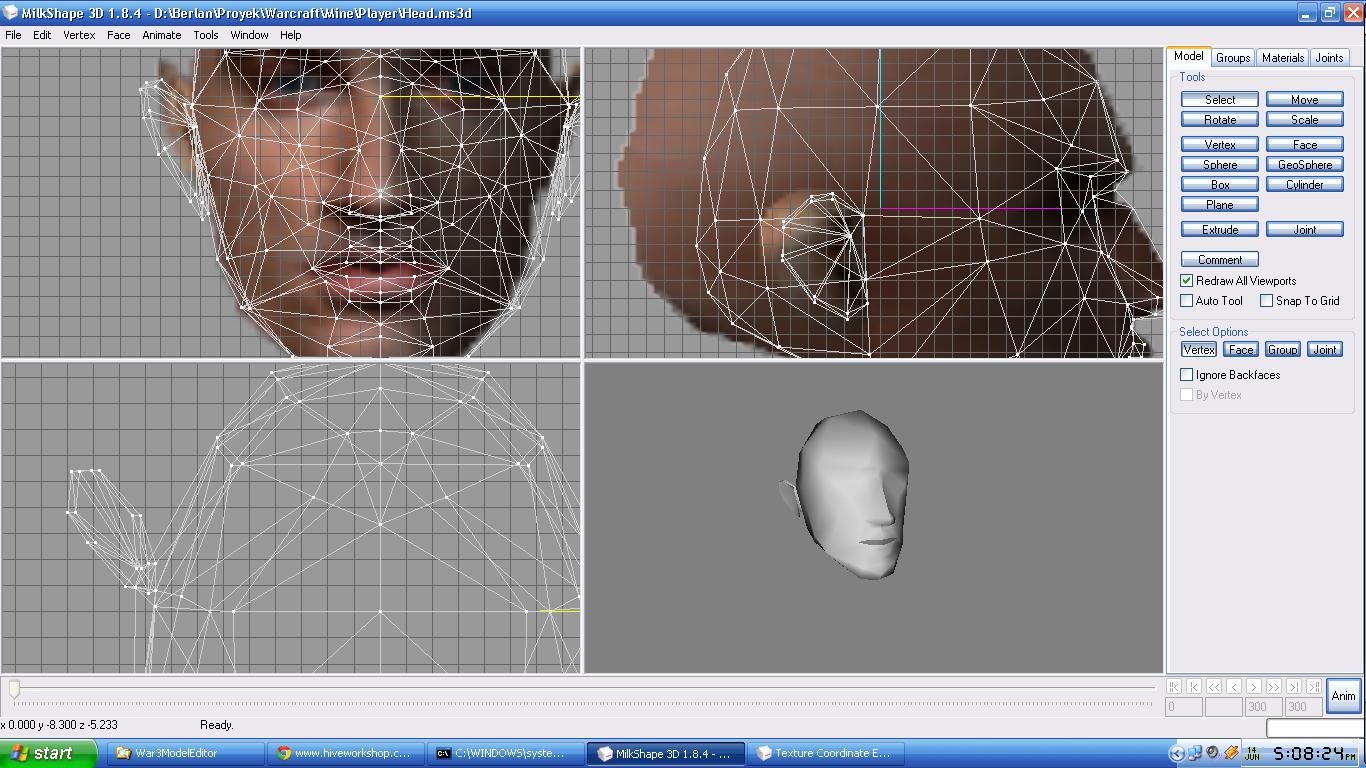The image size is (1366, 768).
Task: Enable Ignore Backfaces checkbox
Action: (1187, 375)
